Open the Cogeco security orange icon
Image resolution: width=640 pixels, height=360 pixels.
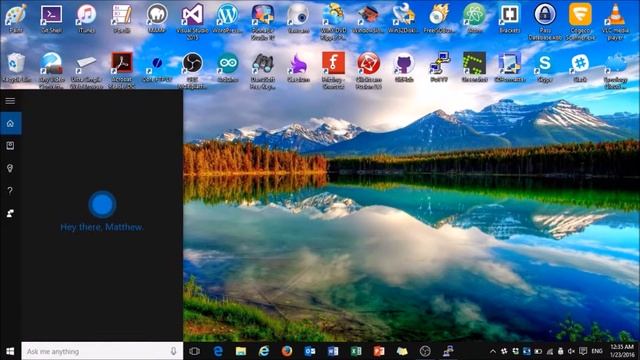[x=580, y=21]
